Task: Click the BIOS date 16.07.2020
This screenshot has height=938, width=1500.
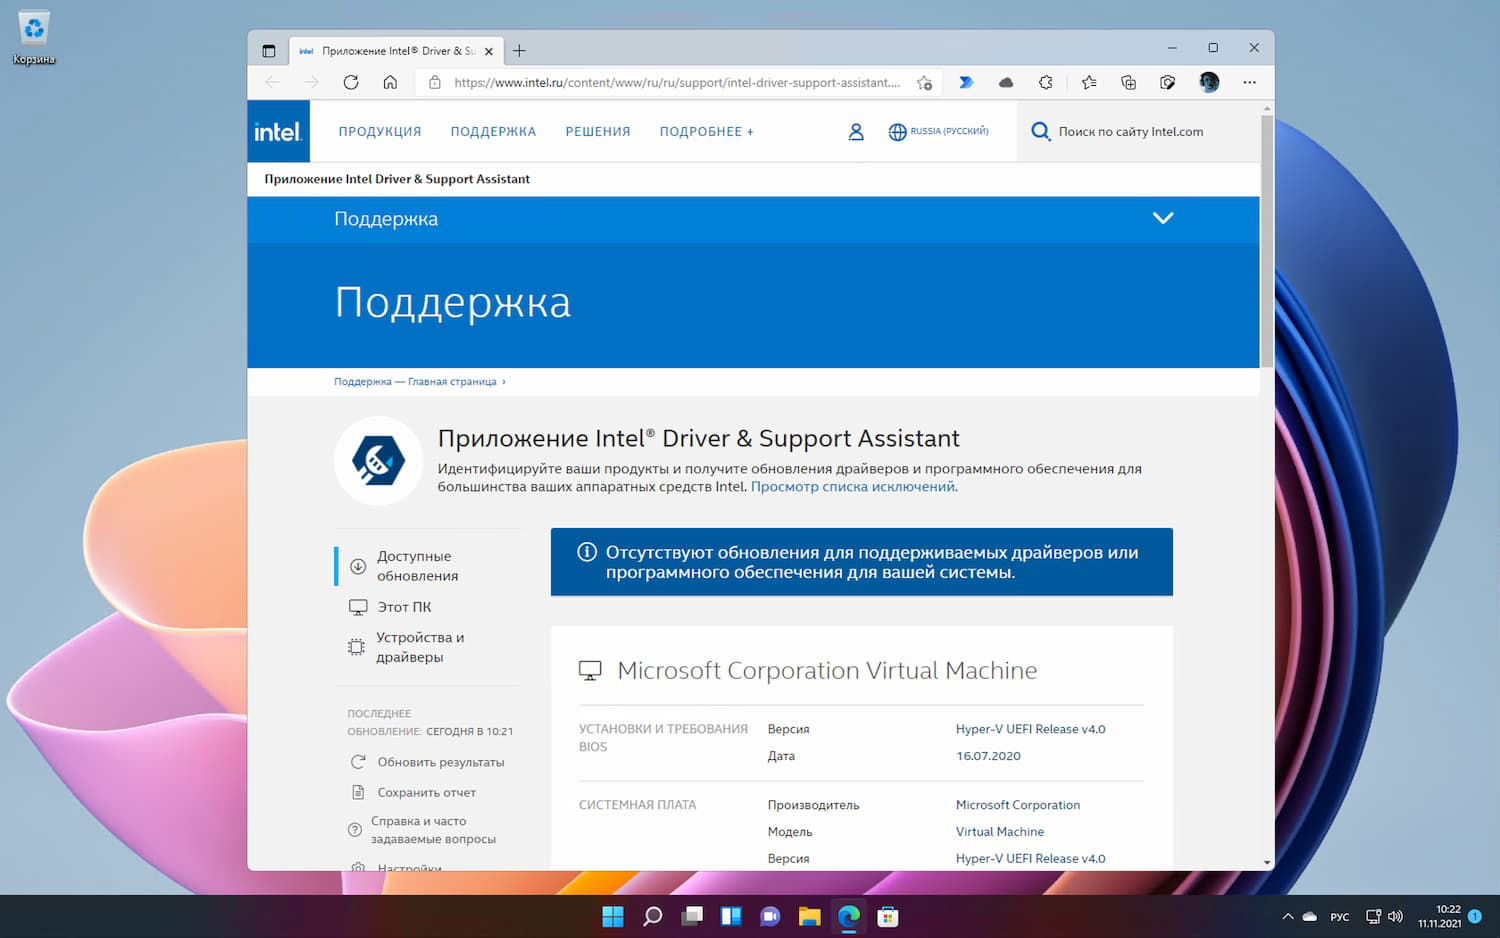Action: [988, 756]
